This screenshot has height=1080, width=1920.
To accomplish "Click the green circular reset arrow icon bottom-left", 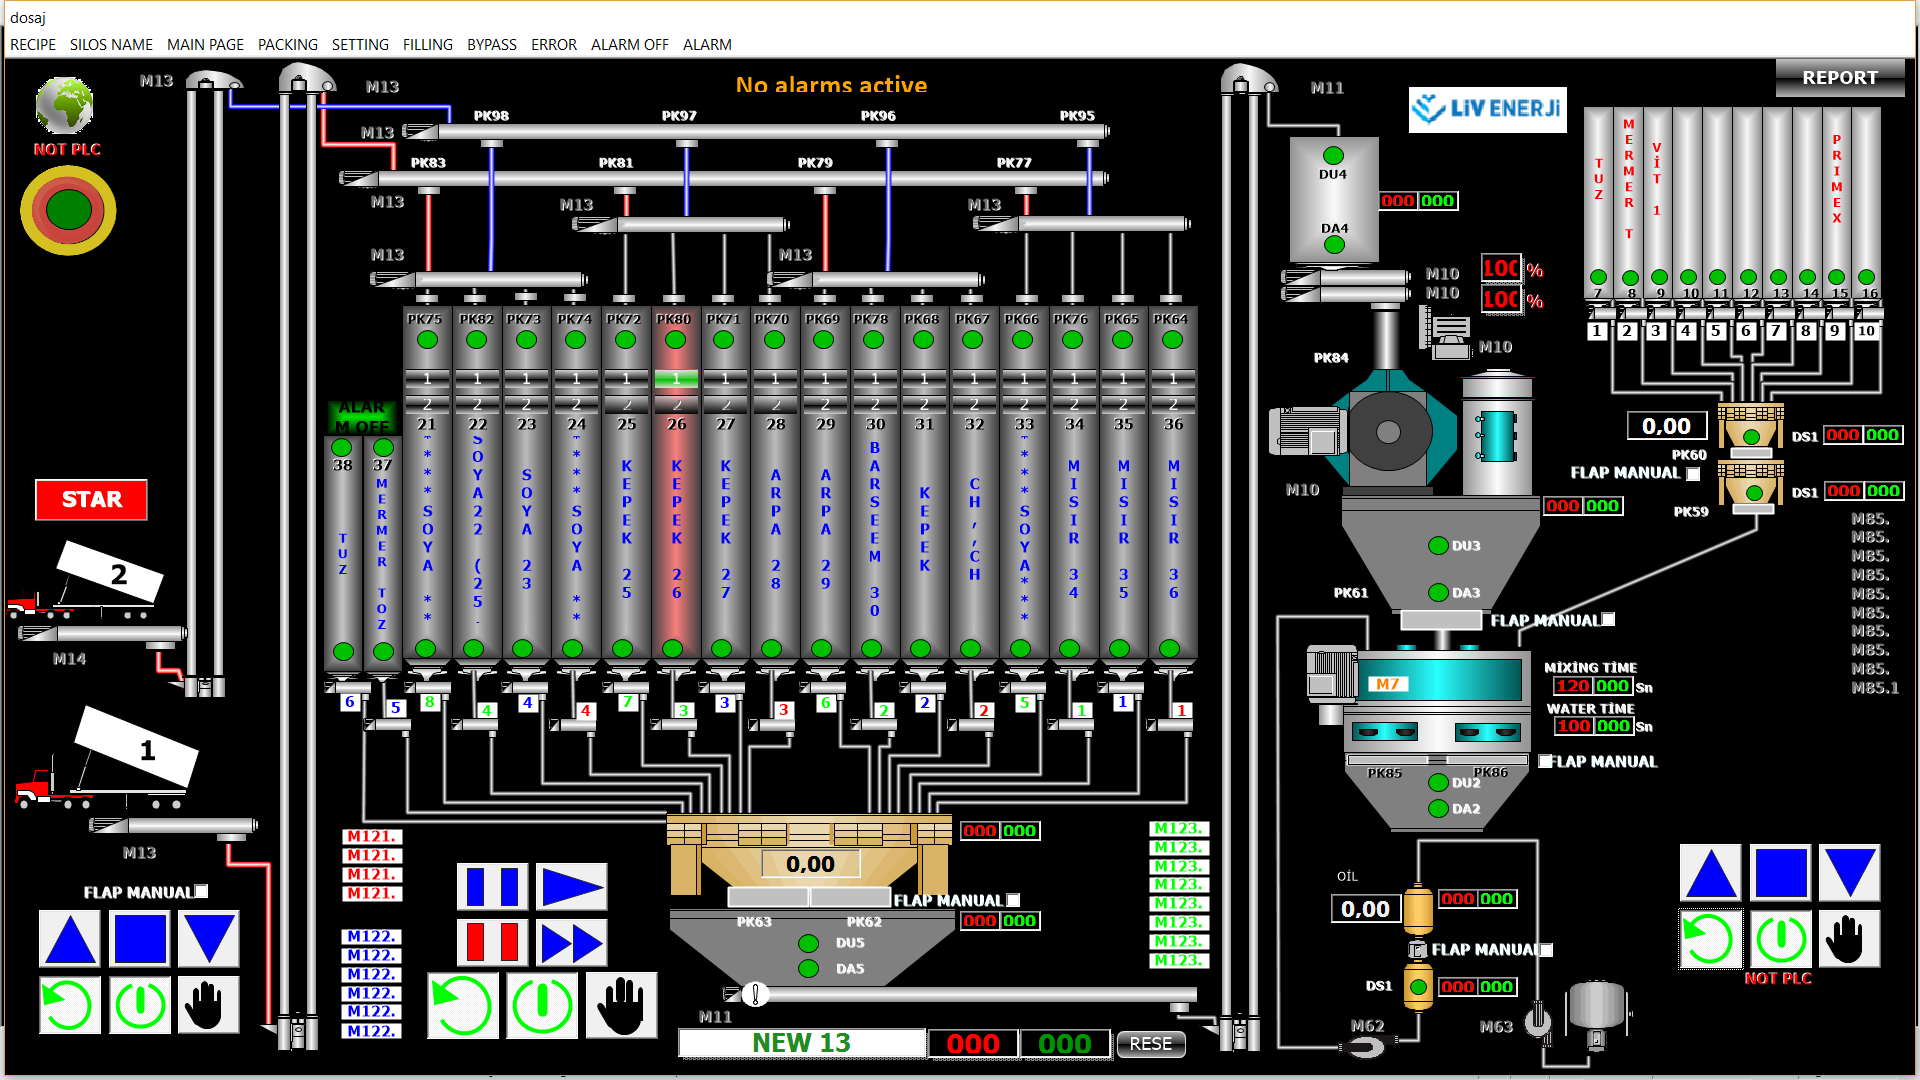I will pos(68,1005).
